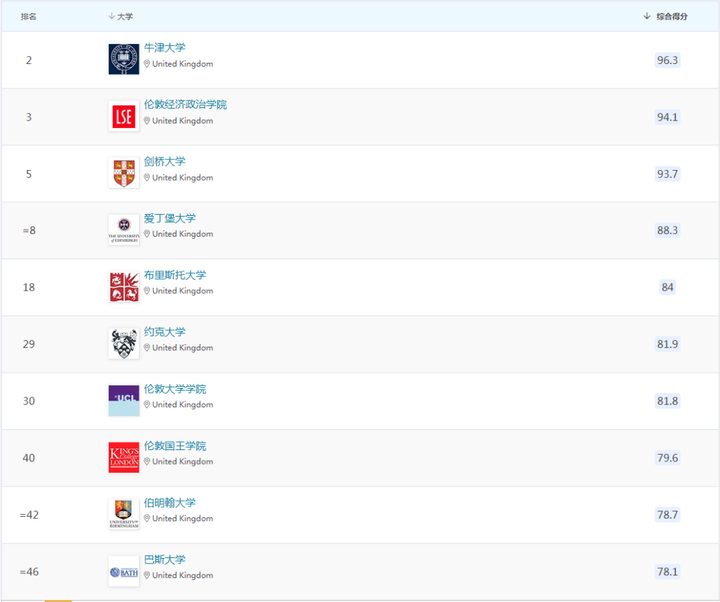Open the 剑桥大学 link
The image size is (720, 602).
coord(165,162)
